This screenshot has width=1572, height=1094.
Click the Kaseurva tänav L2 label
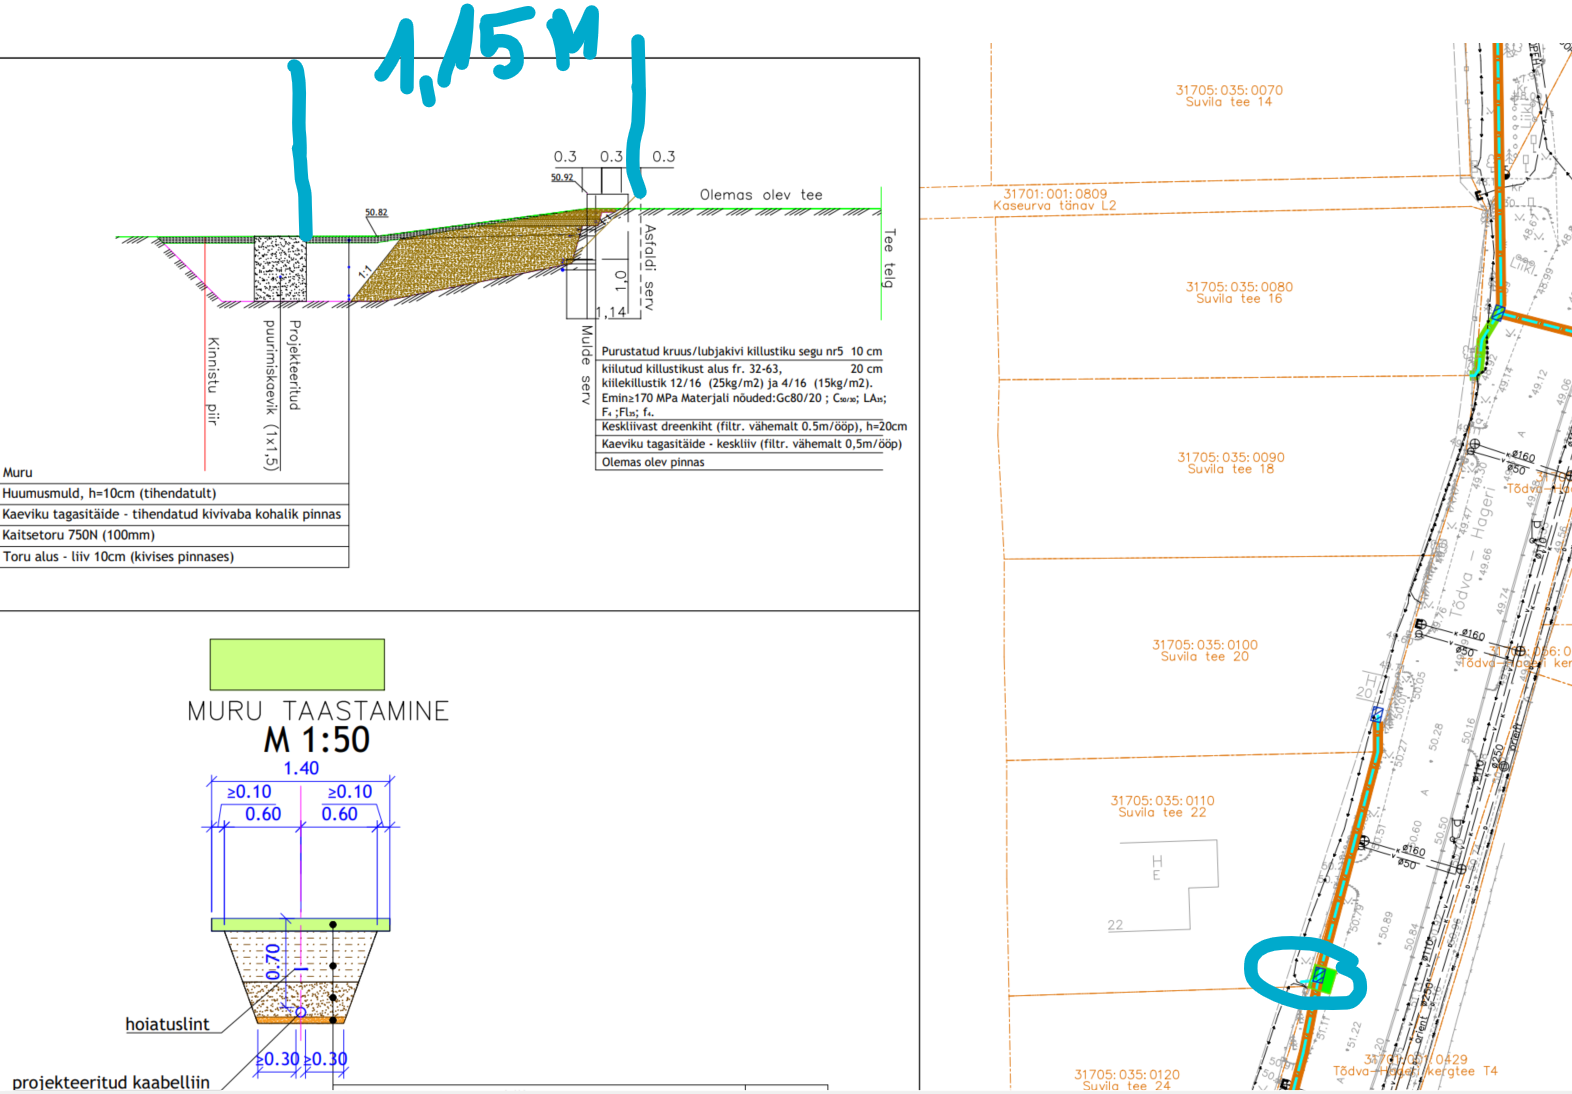[1055, 200]
